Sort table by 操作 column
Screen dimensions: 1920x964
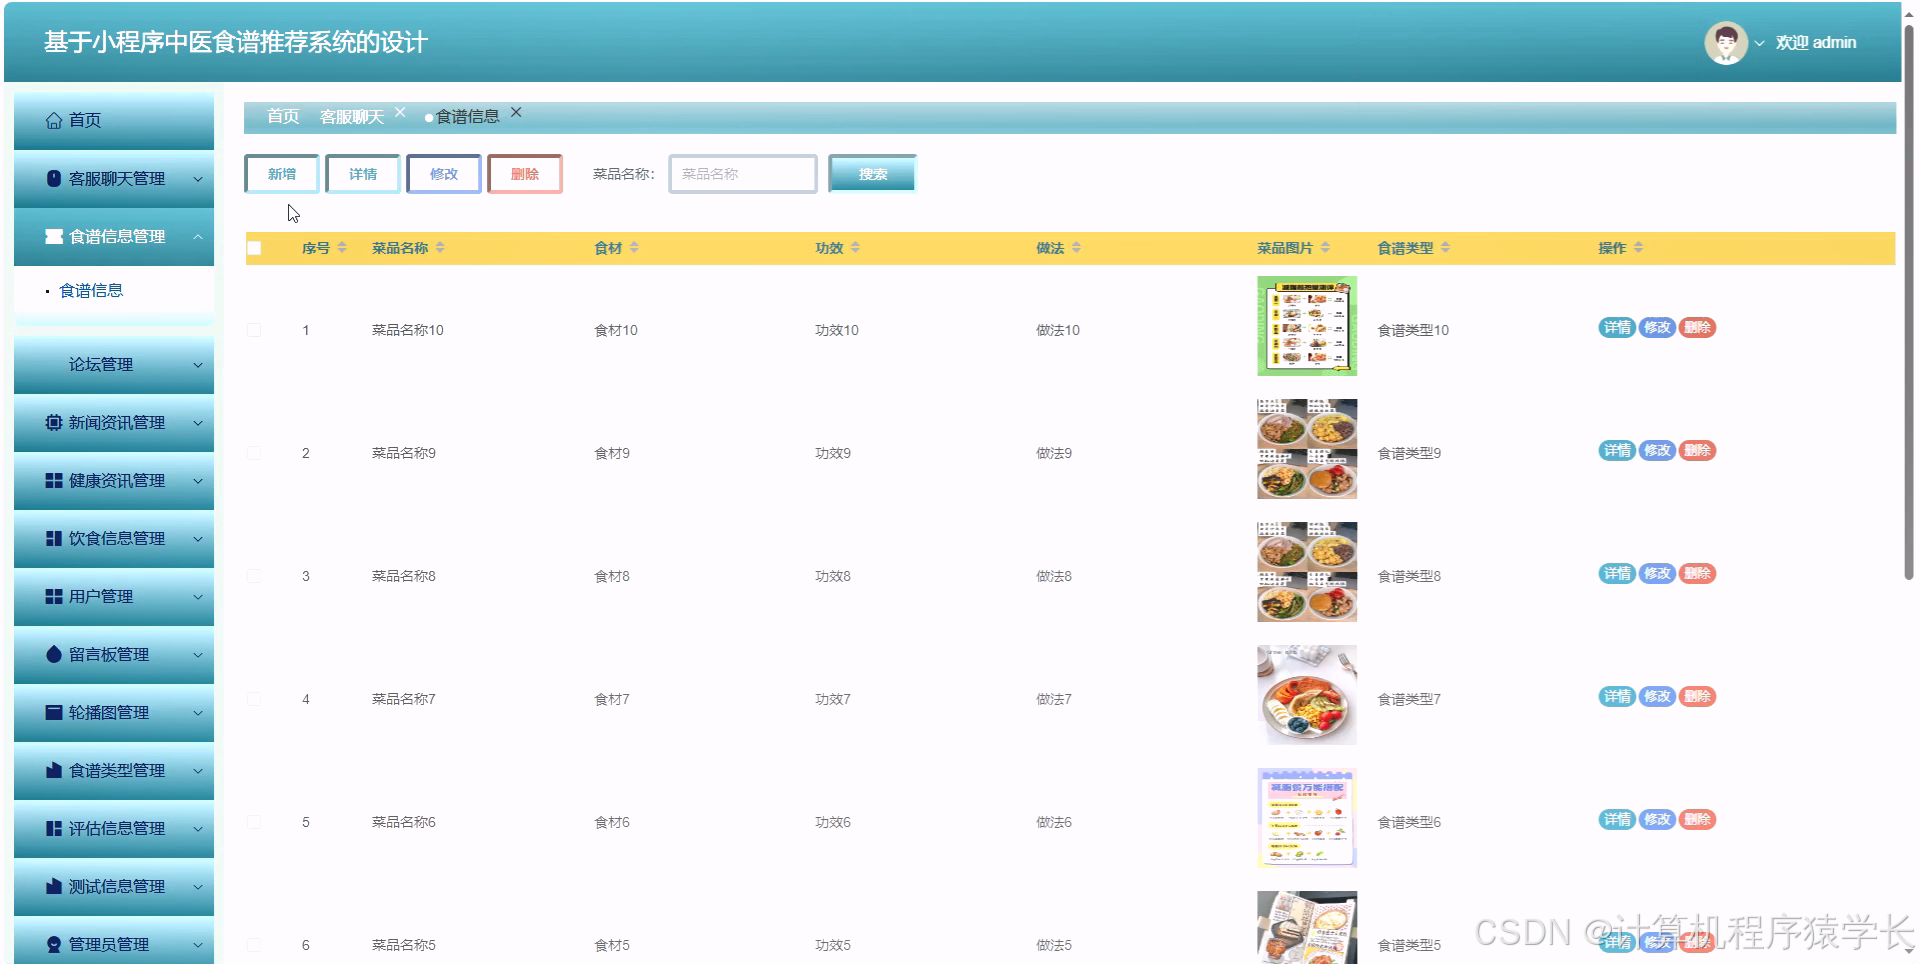[1638, 247]
